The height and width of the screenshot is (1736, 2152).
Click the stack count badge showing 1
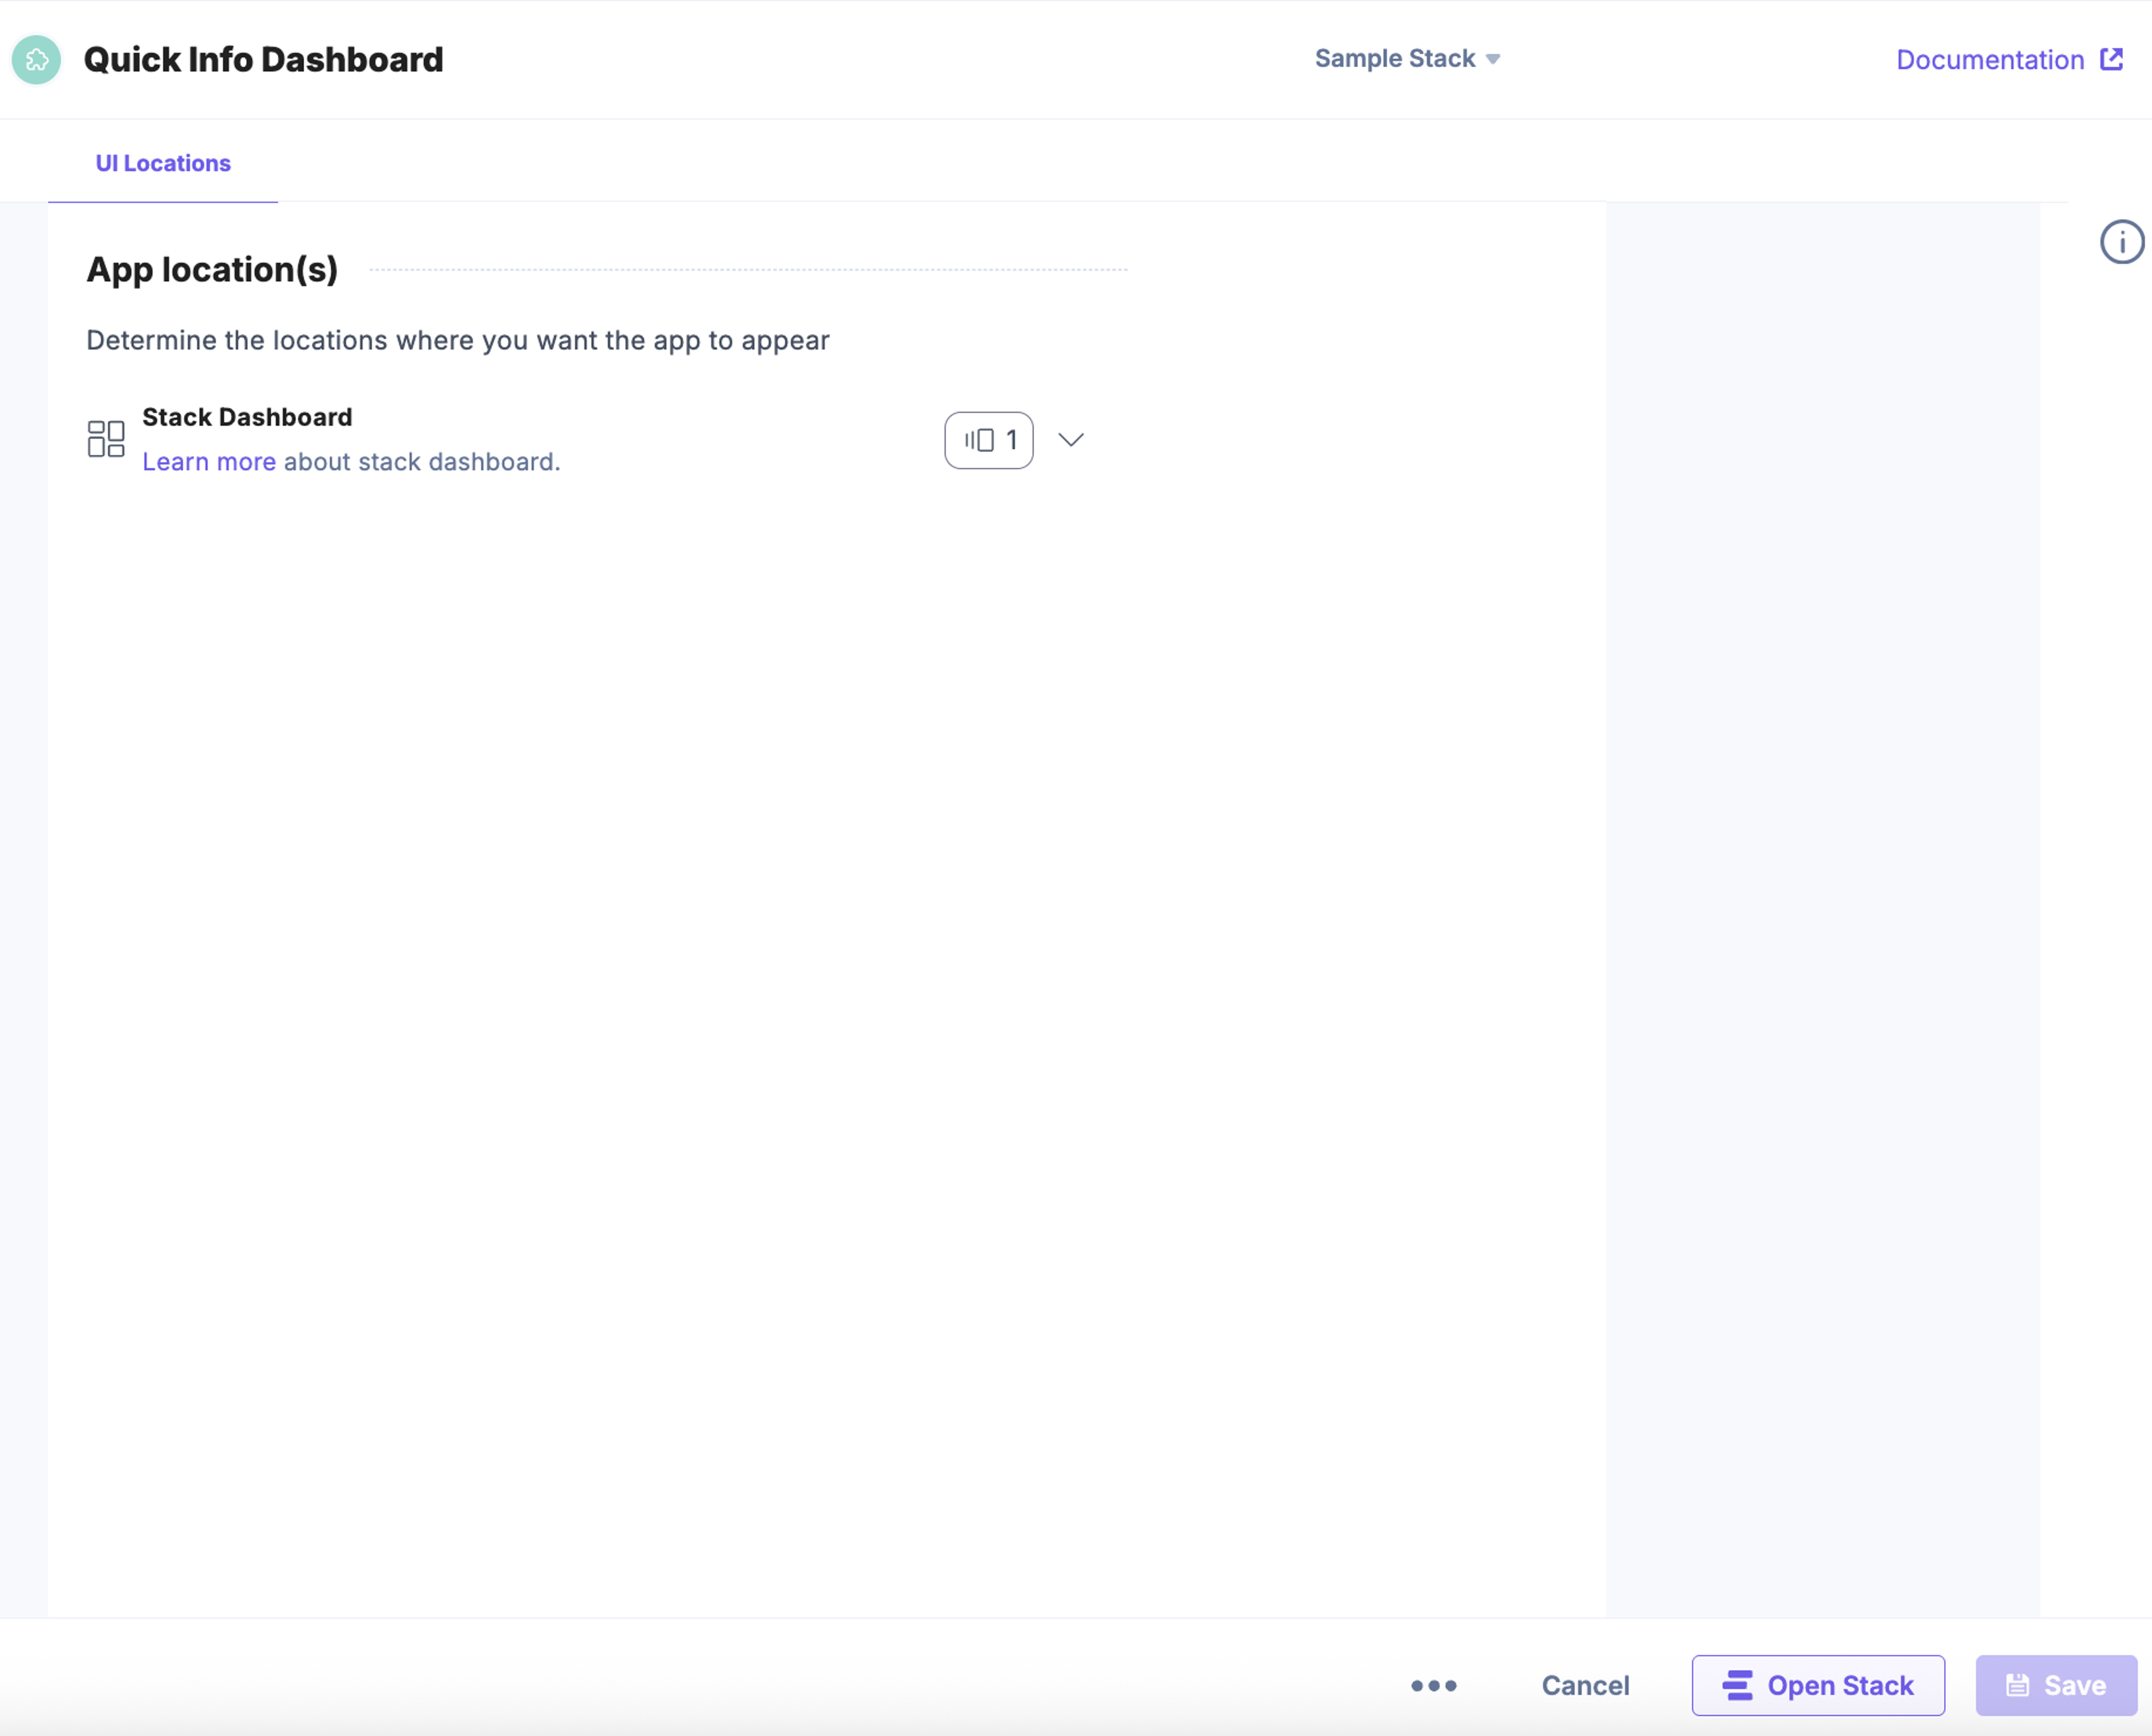[x=988, y=440]
